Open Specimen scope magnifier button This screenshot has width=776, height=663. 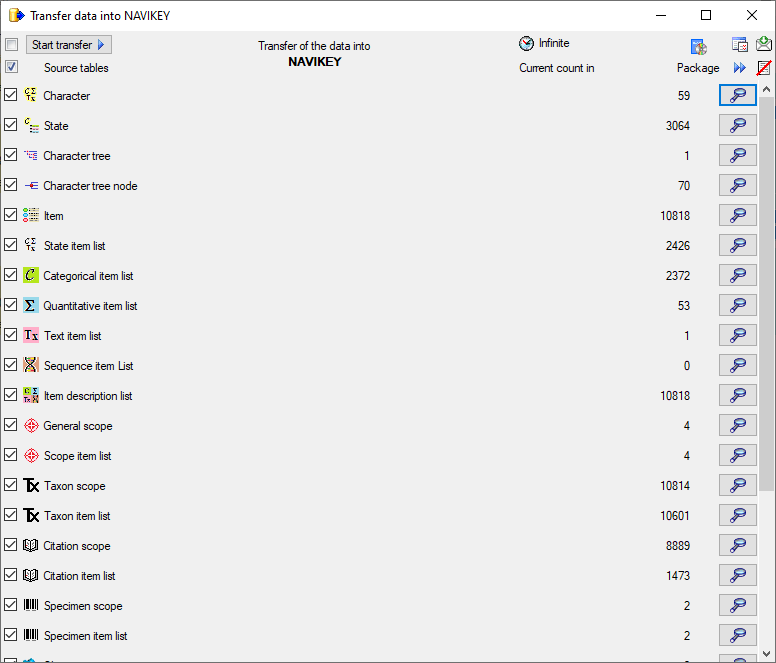[737, 606]
